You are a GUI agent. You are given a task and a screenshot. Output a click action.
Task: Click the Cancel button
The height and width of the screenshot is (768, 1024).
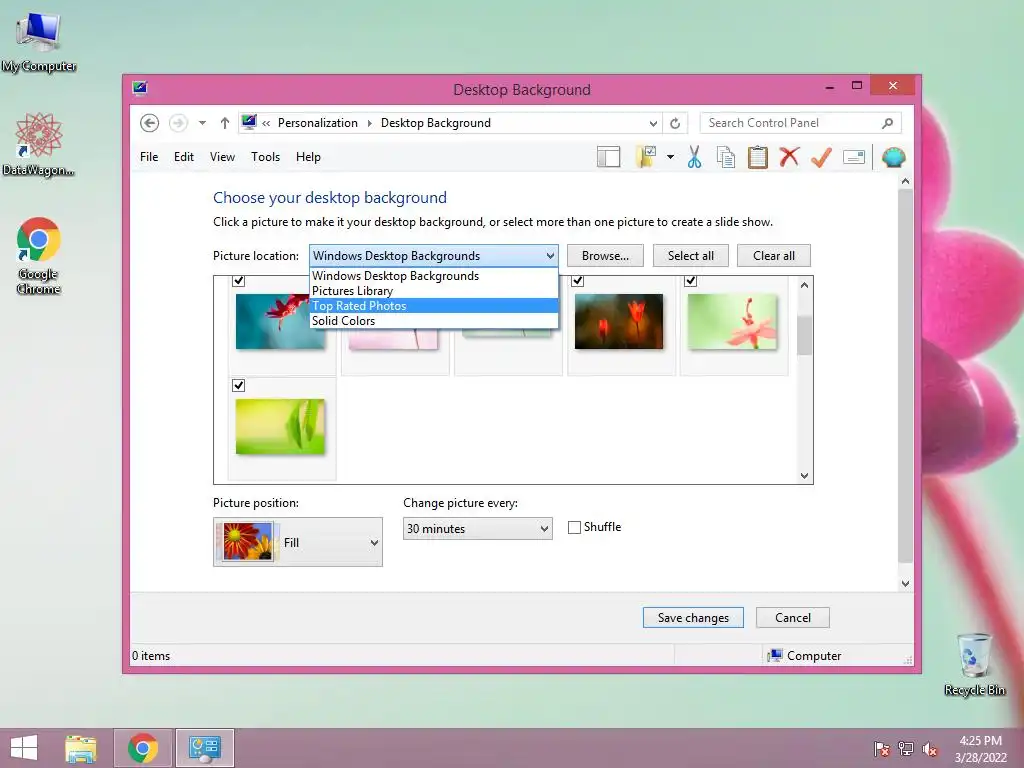pyautogui.click(x=793, y=618)
